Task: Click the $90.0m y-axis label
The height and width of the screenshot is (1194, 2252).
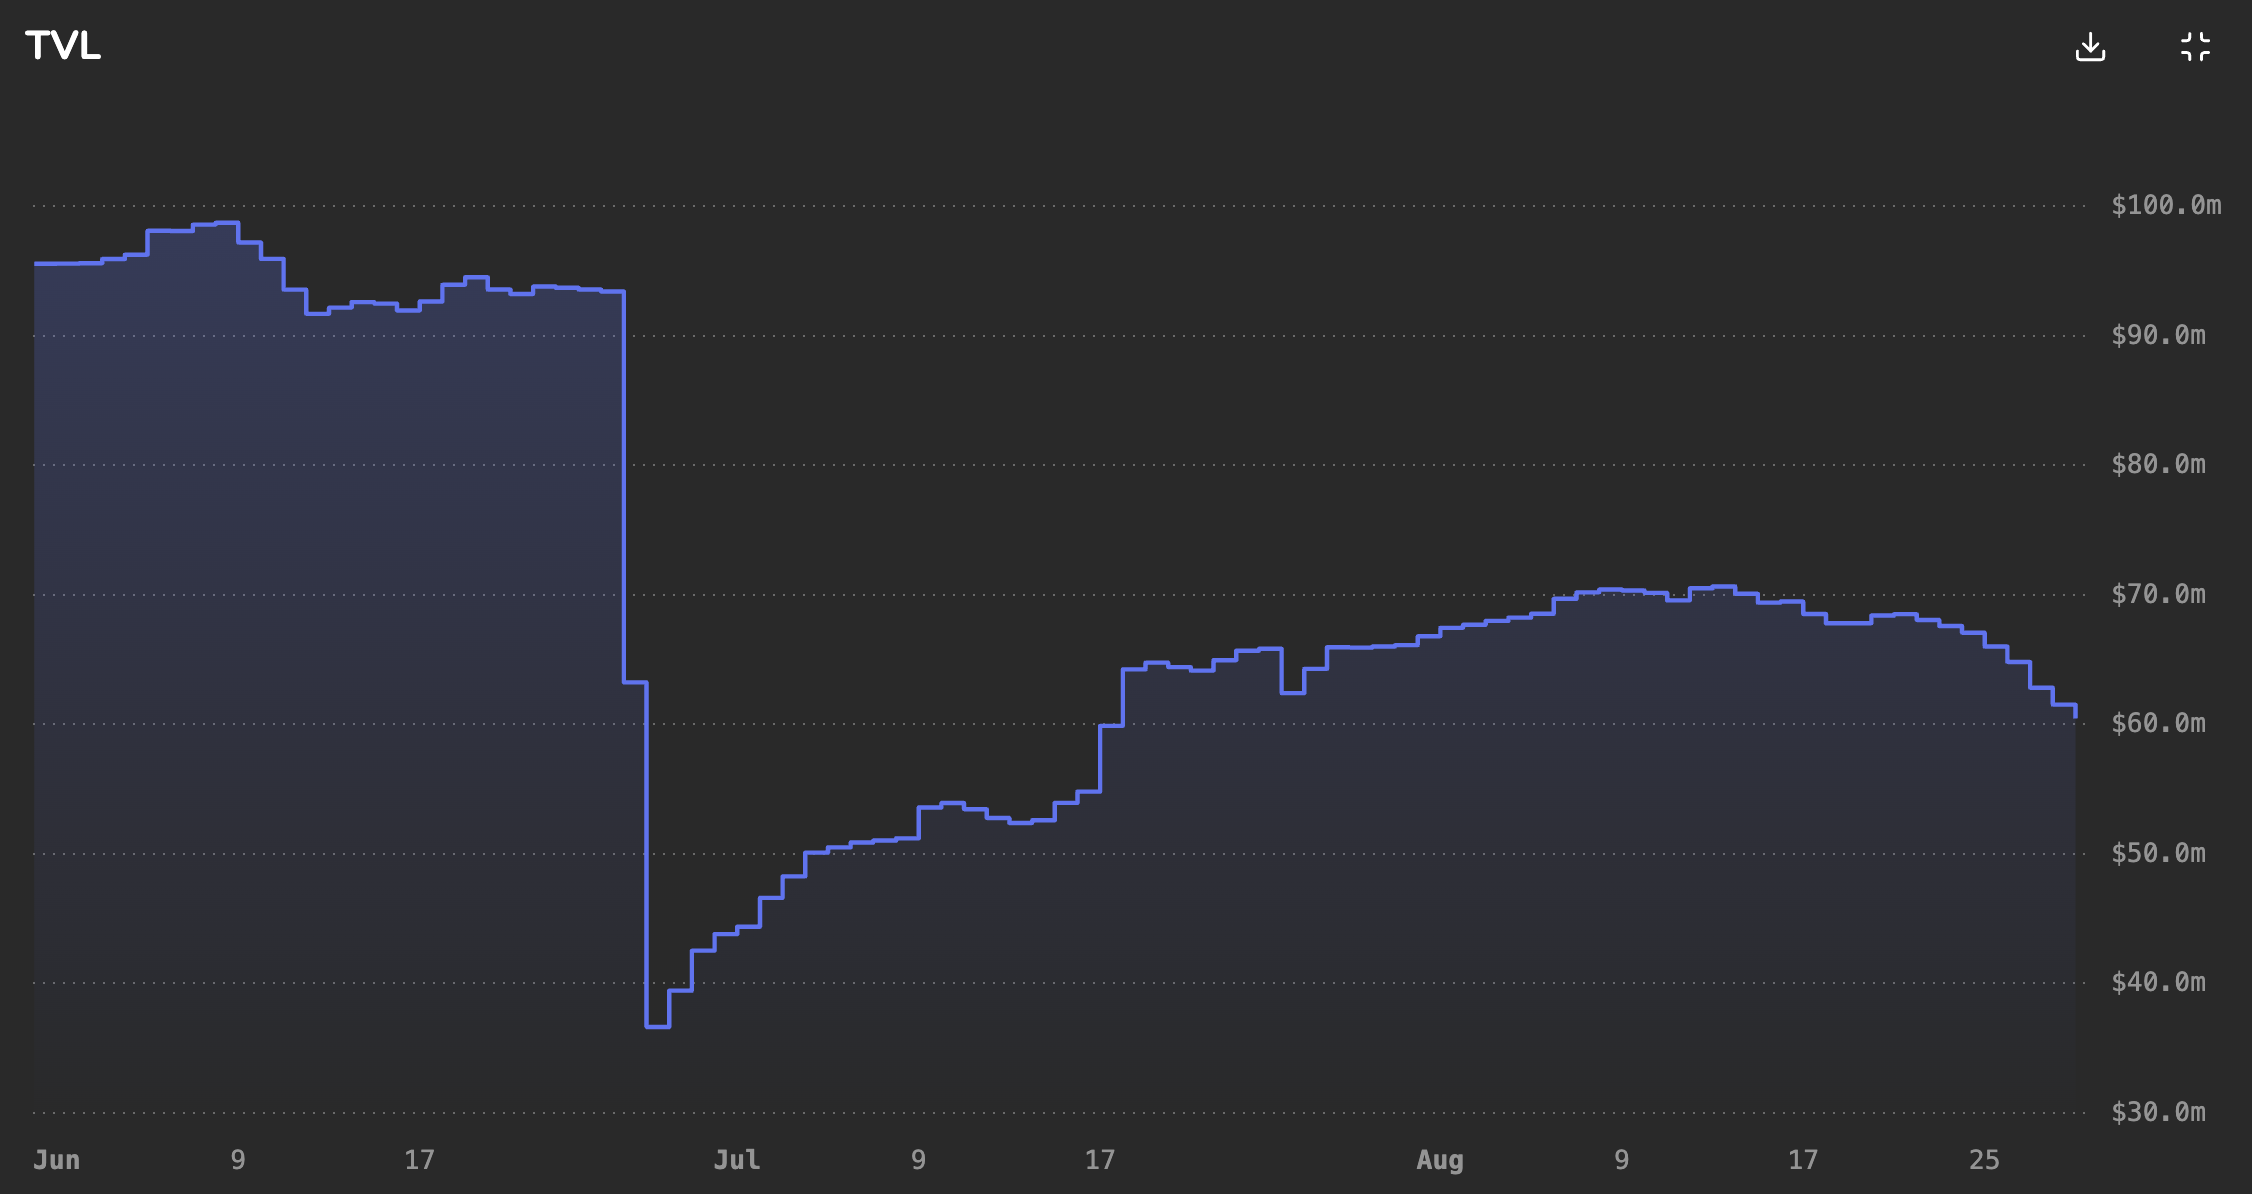Action: (2157, 335)
